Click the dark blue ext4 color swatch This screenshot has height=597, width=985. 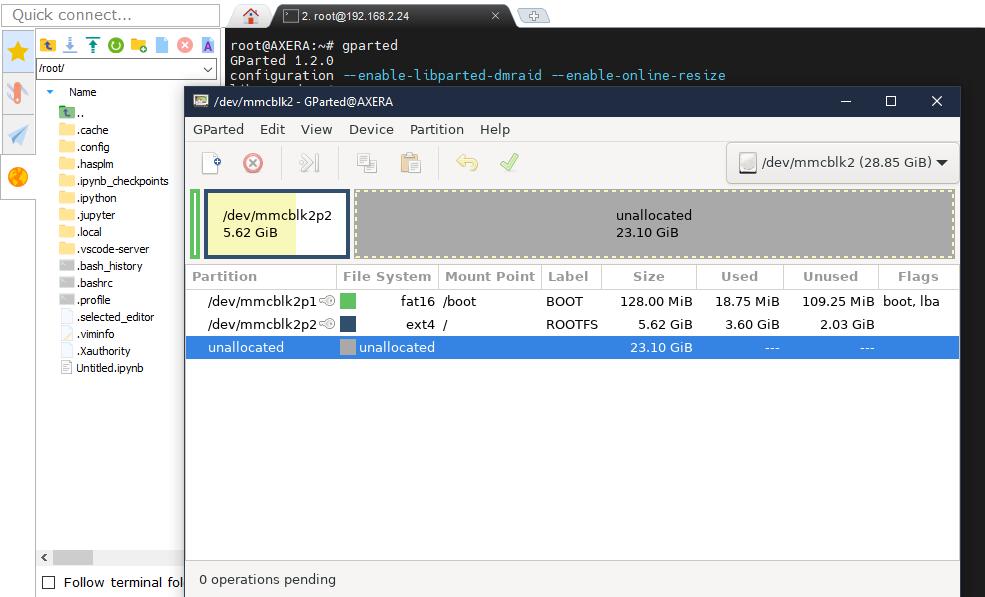pos(348,324)
